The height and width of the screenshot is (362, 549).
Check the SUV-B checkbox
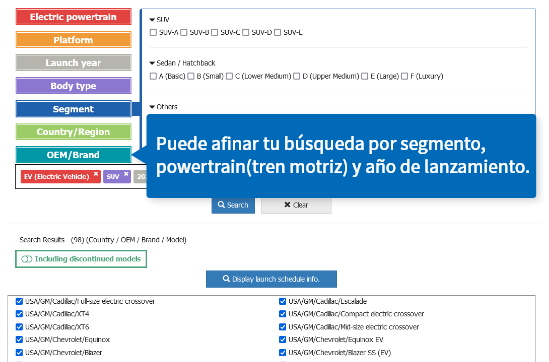(x=183, y=33)
